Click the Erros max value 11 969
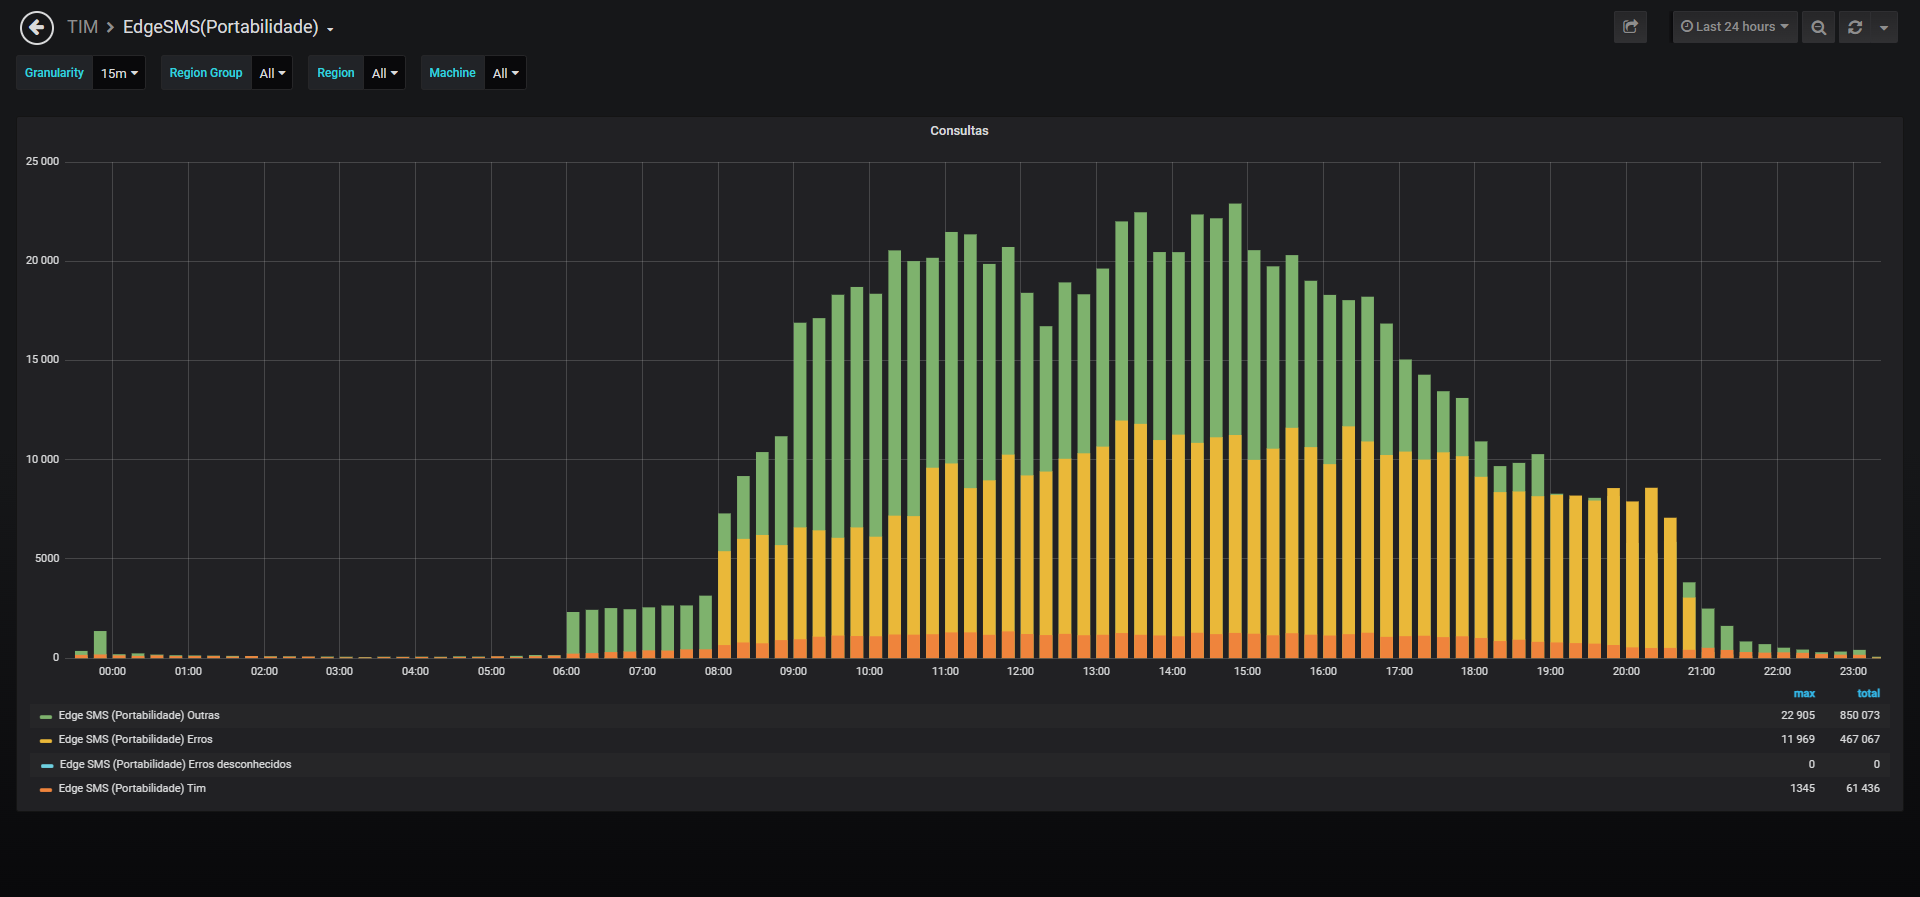Screen dimensions: 1920x897 click(1798, 740)
